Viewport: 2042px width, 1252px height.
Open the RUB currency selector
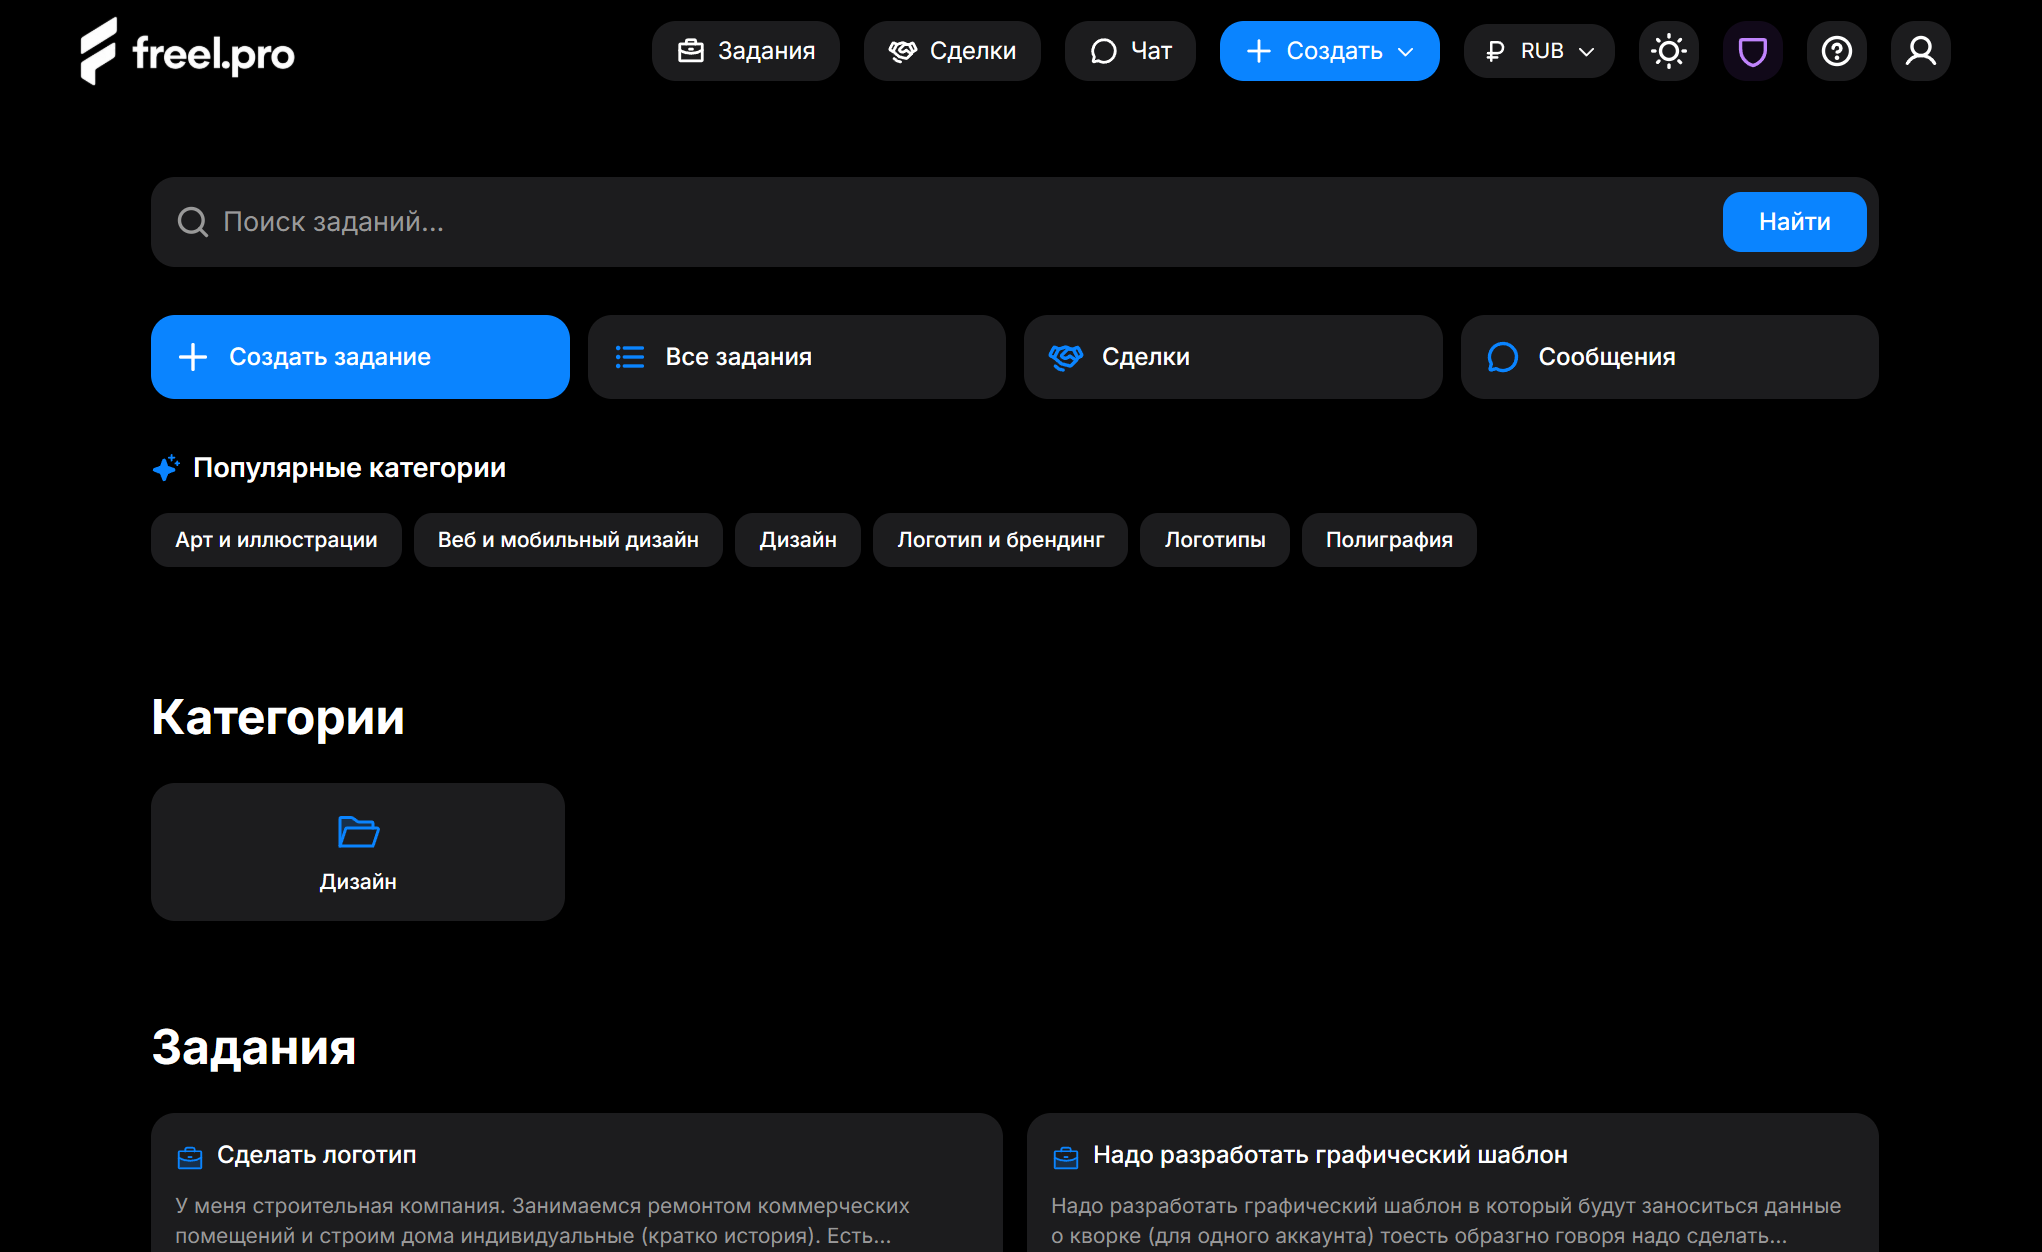point(1538,50)
